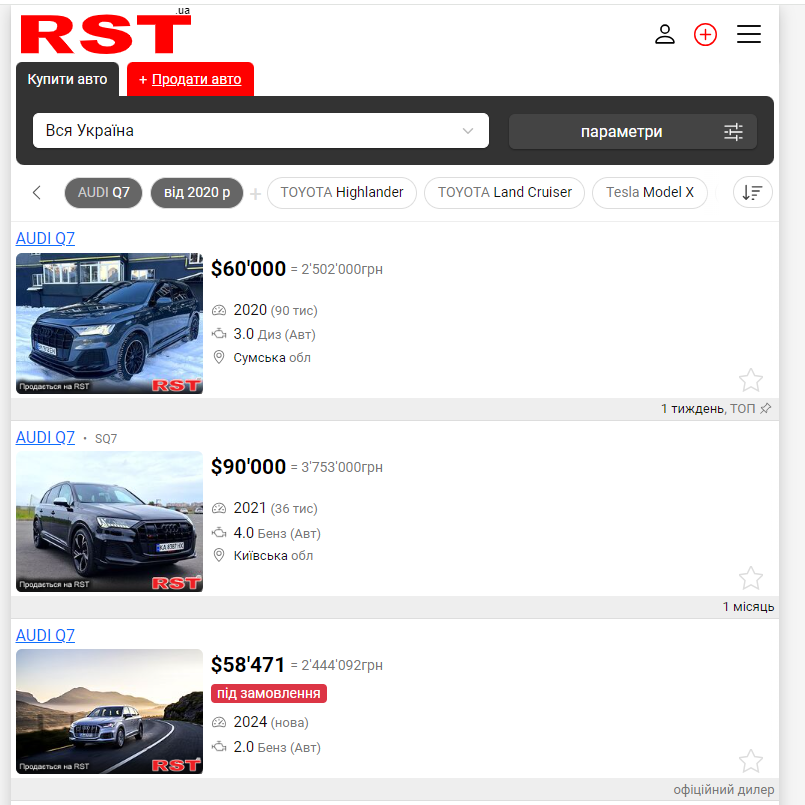
Task: Open the first AUDI Q7 listing link
Action: (x=44, y=238)
